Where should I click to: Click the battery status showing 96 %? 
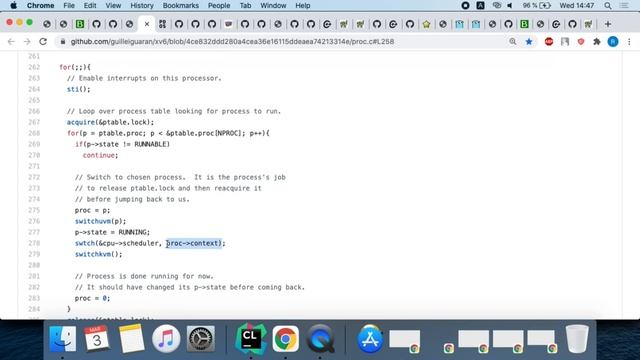click(x=536, y=6)
